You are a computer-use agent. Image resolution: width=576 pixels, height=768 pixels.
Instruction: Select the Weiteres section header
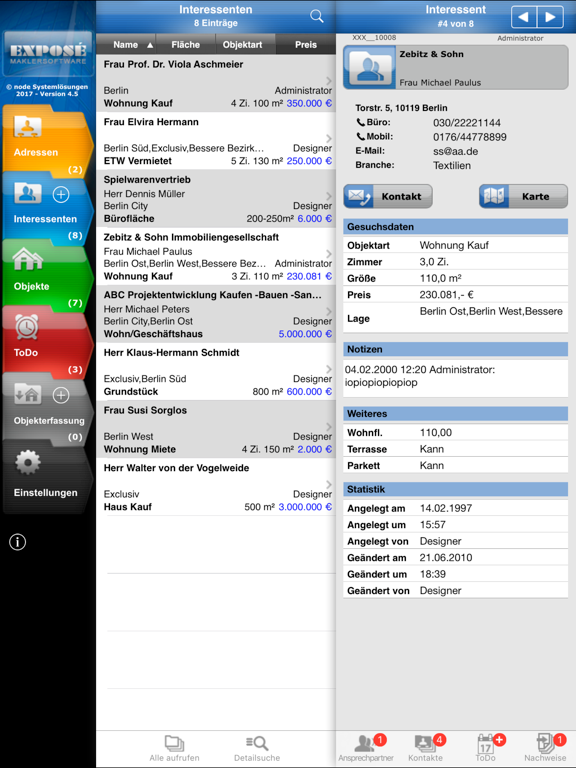(456, 414)
